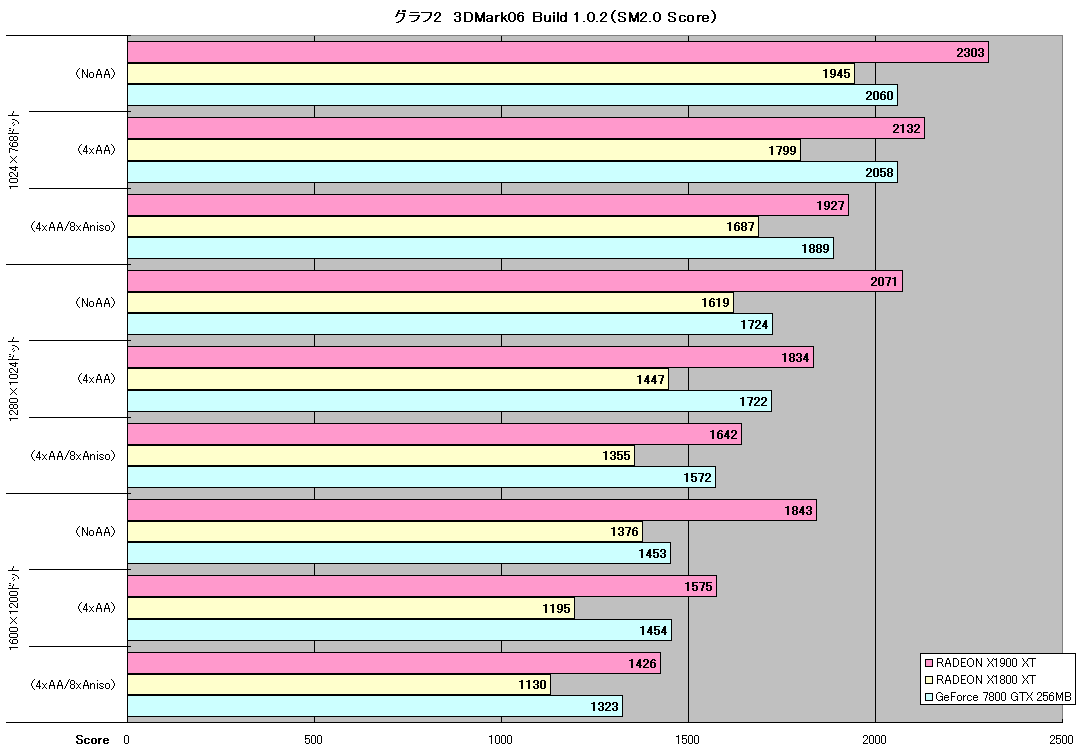This screenshot has width=1081, height=754.
Task: Click the 1280×1024 resolution axis label
Action: tap(14, 378)
